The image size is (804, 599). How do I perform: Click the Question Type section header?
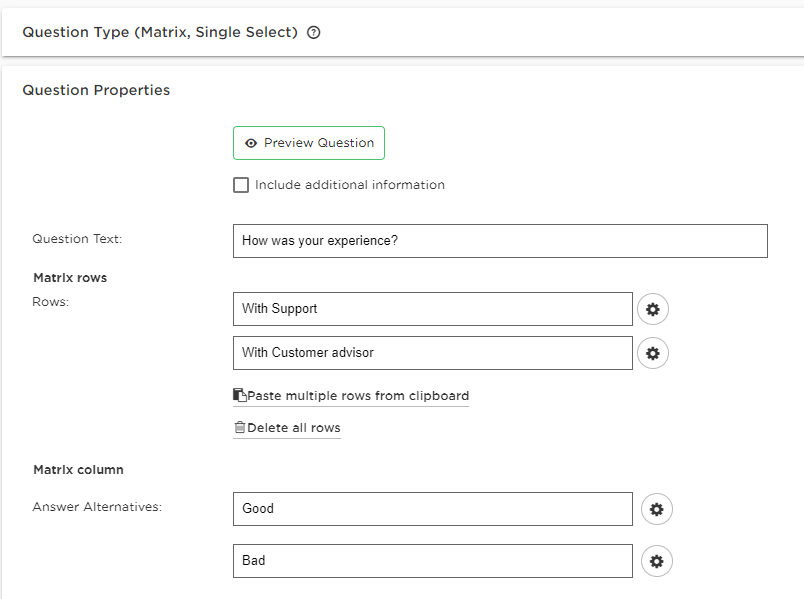coord(160,32)
